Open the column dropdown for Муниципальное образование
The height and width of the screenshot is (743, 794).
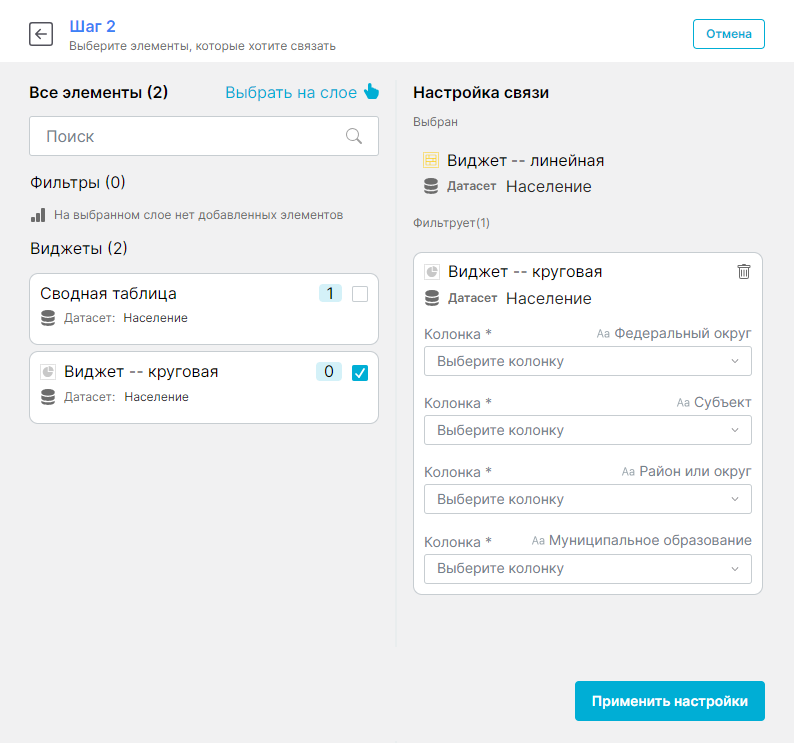587,568
